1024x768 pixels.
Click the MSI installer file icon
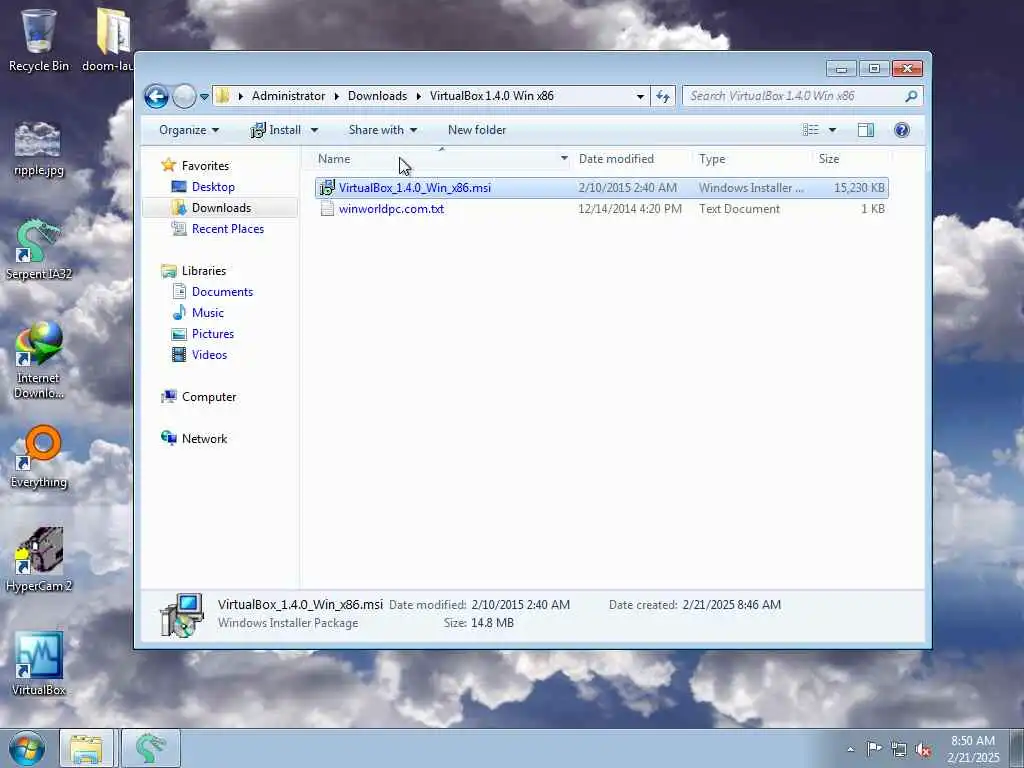(x=327, y=188)
